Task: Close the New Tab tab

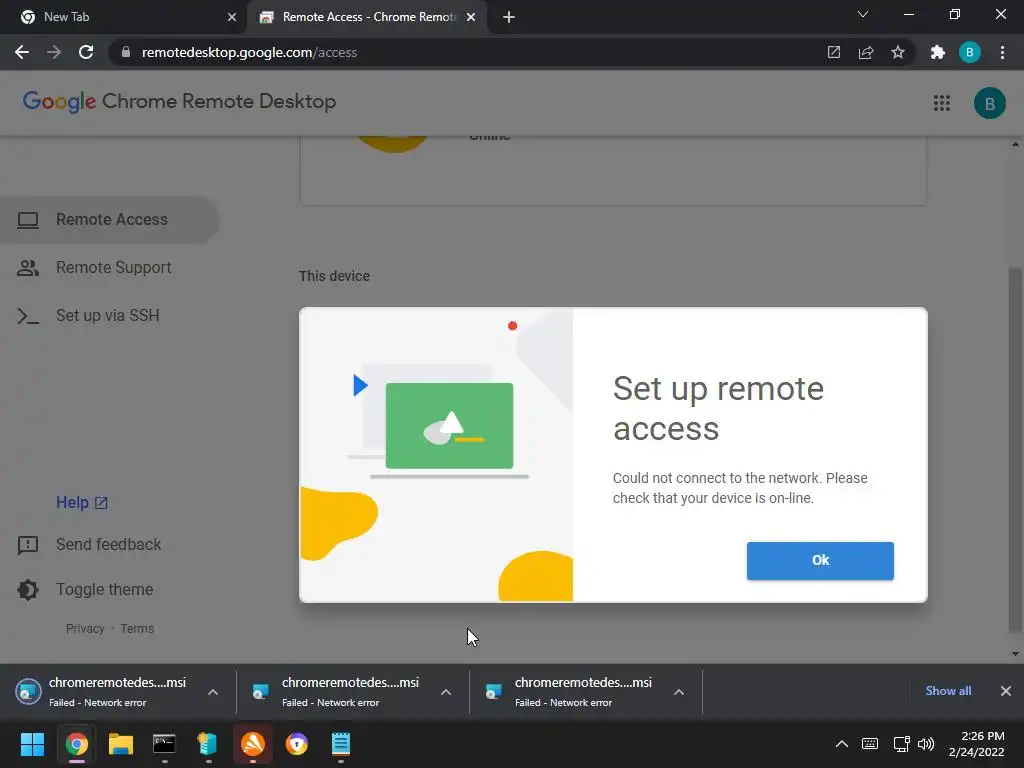Action: pyautogui.click(x=231, y=17)
